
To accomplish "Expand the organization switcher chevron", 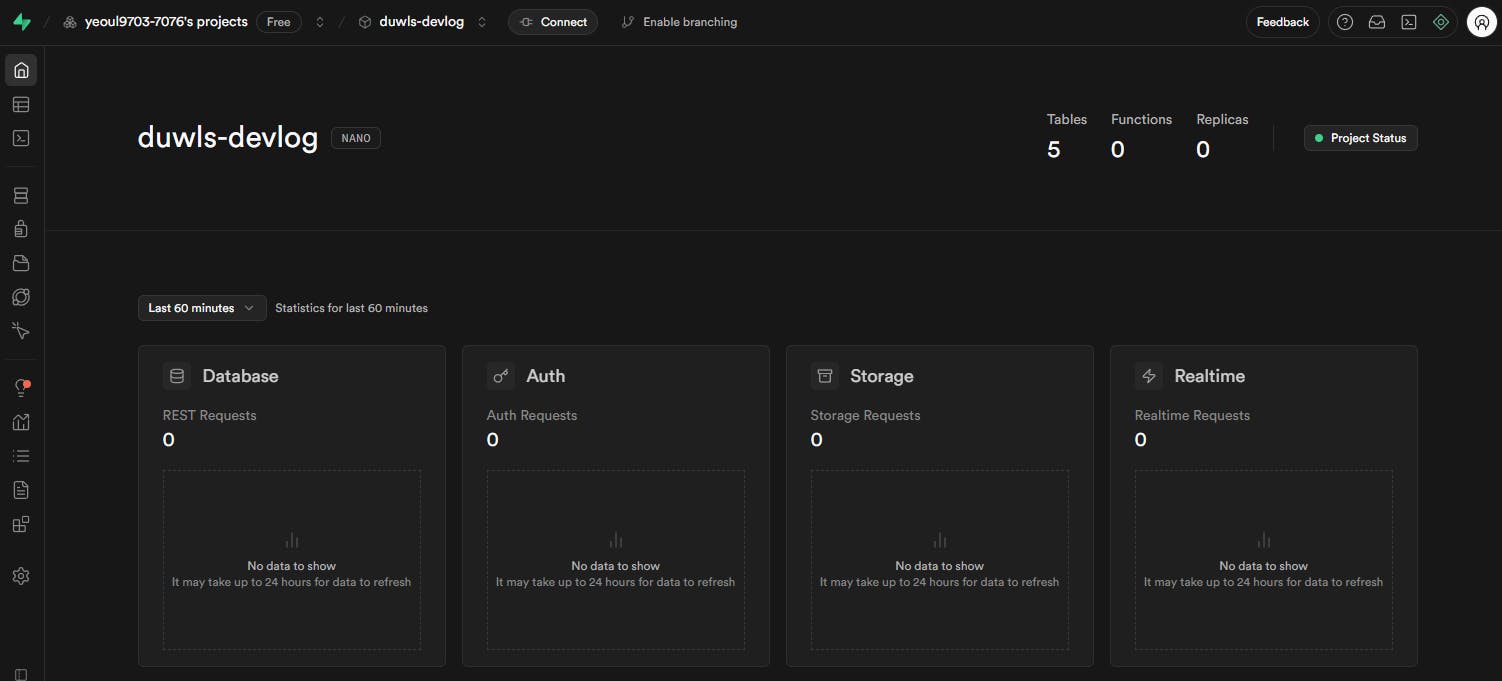I will coord(320,22).
